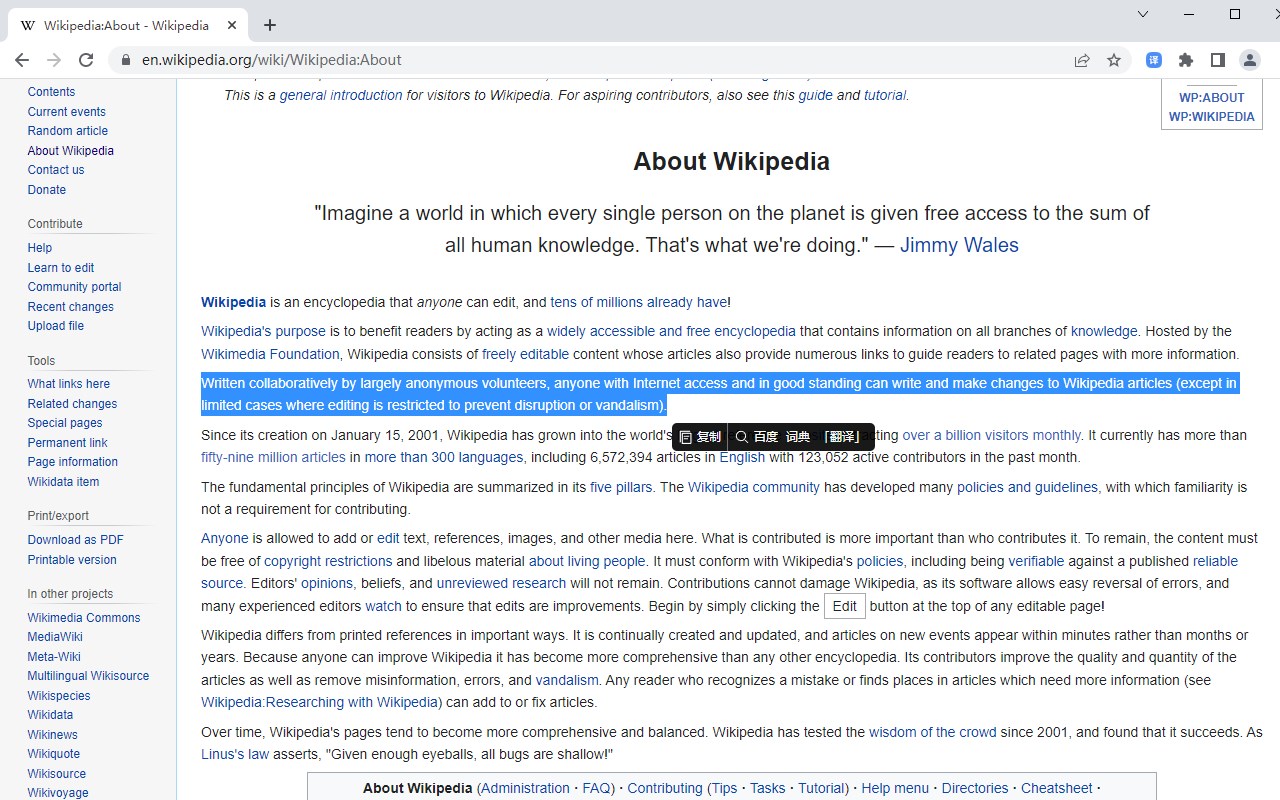The height and width of the screenshot is (800, 1280).
Task: Open five pillars link
Action: click(621, 487)
